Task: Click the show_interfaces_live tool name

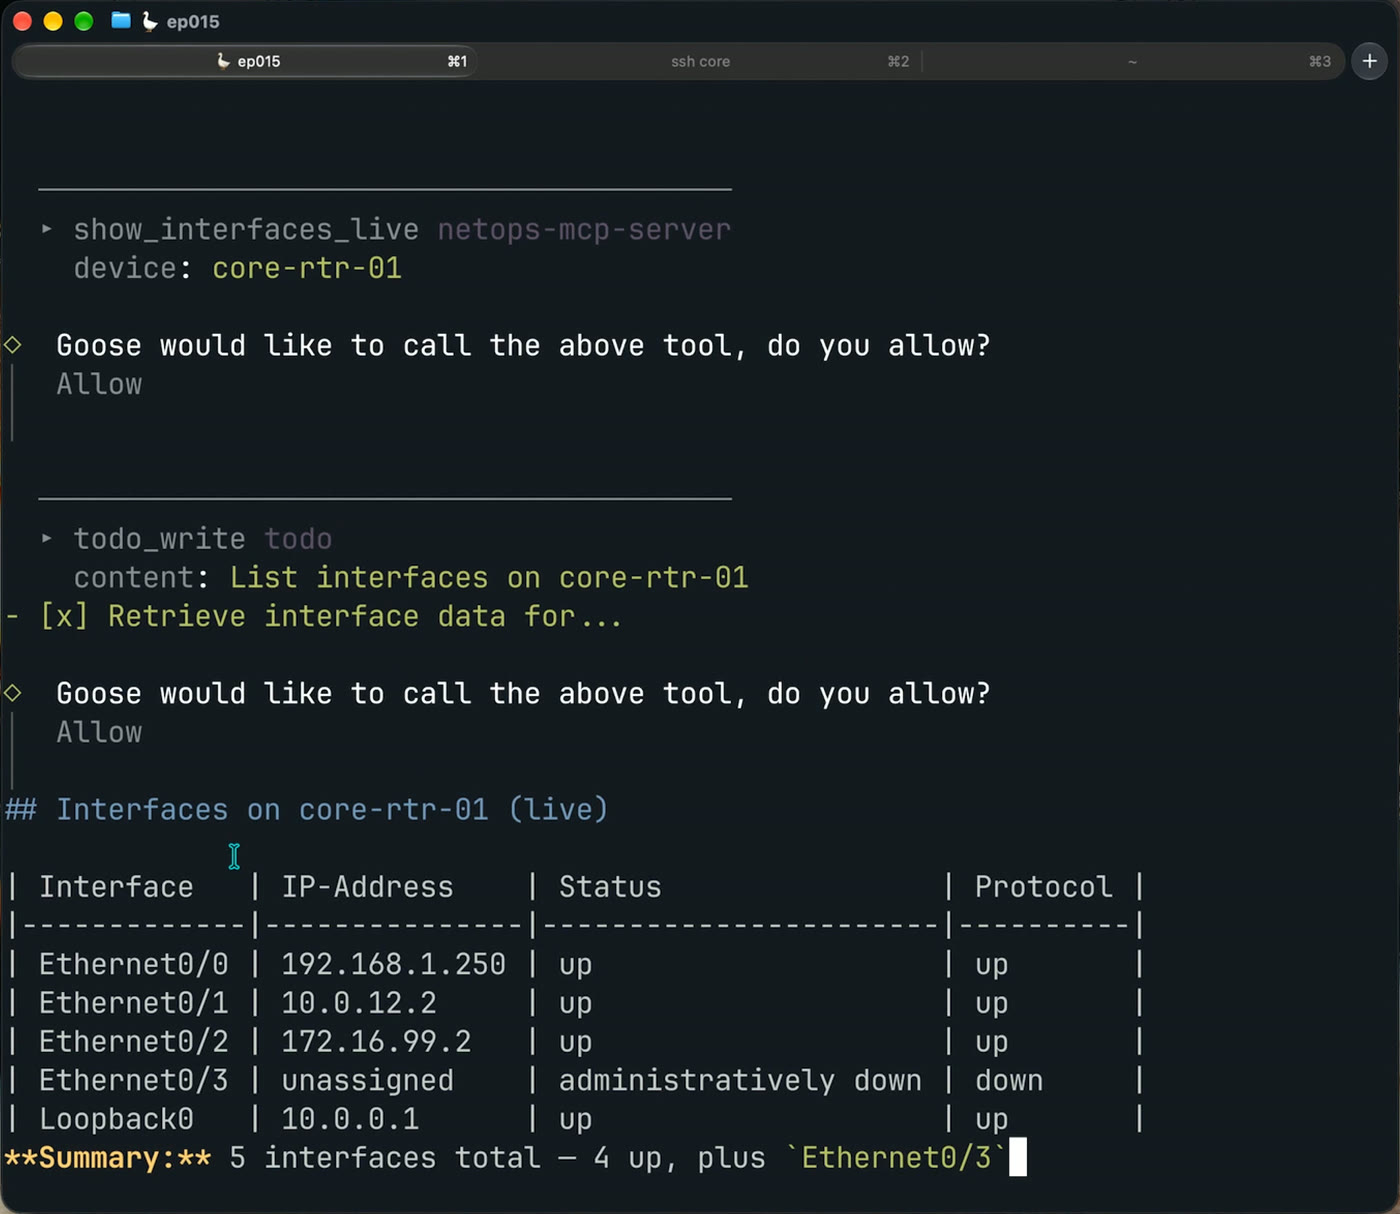Action: click(246, 229)
